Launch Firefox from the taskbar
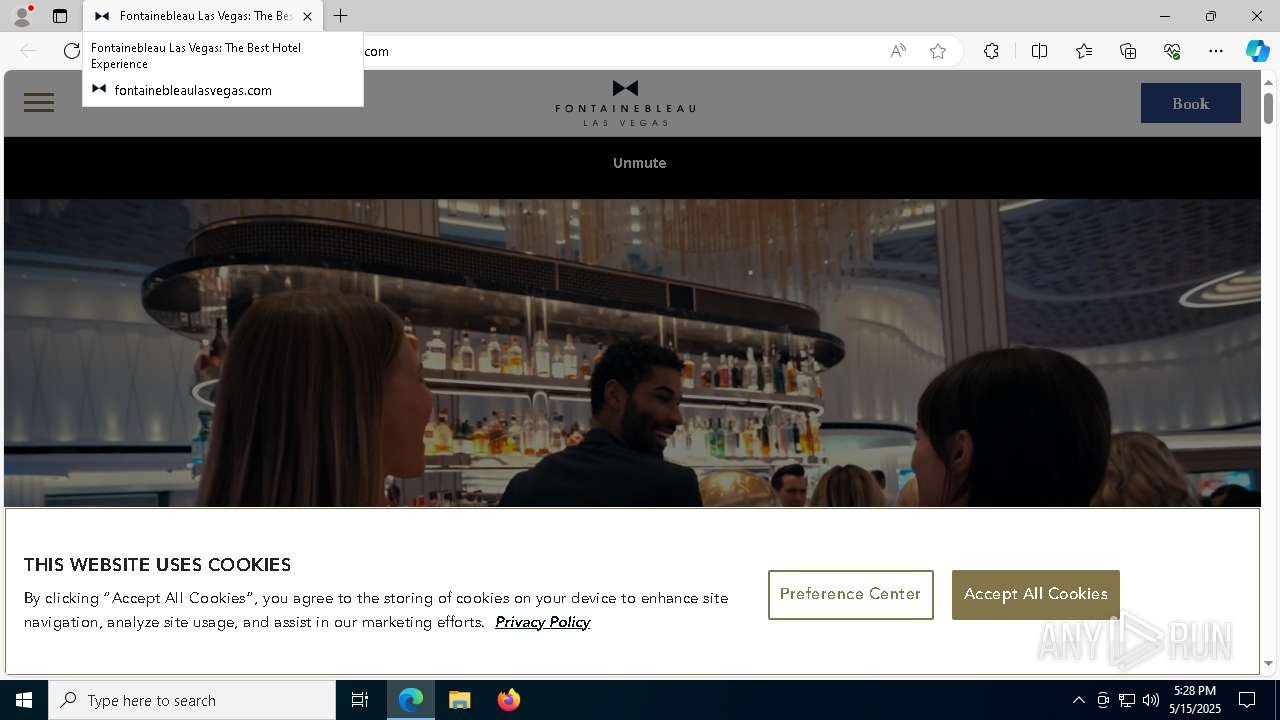Screen dimensions: 1280x720 [509, 700]
